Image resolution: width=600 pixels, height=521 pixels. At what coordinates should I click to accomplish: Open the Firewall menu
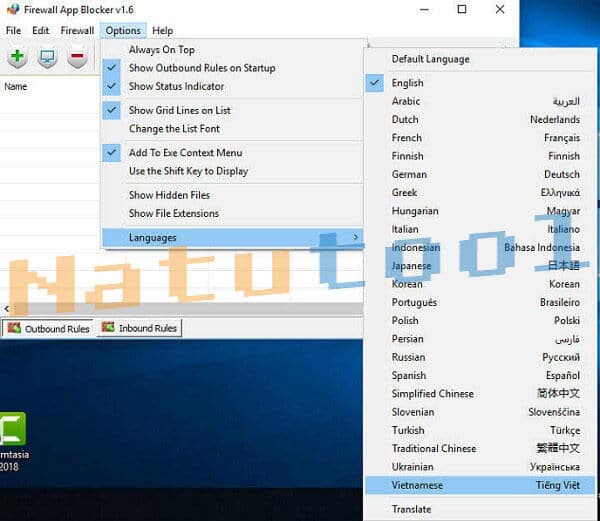77,31
